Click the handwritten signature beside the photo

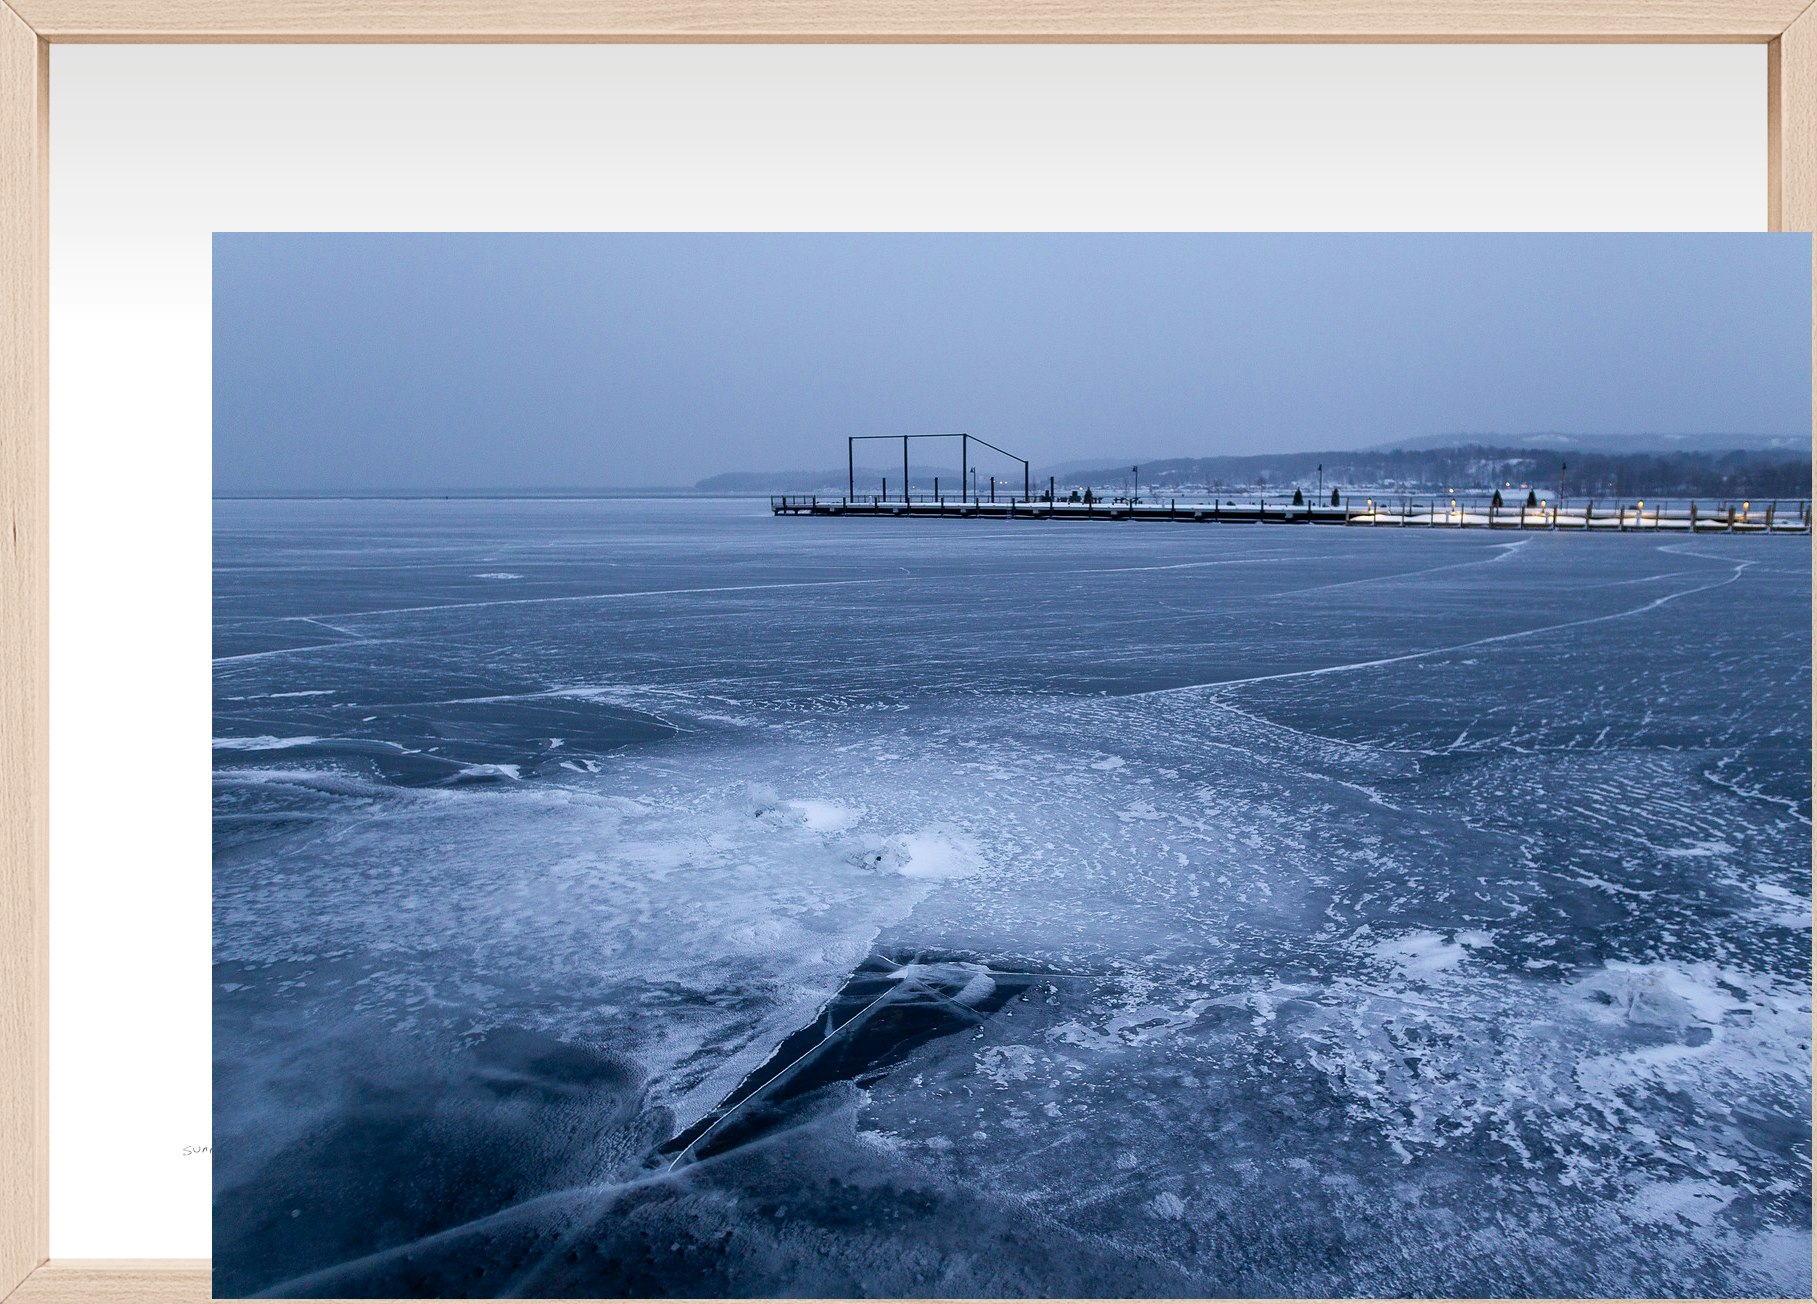point(197,1151)
